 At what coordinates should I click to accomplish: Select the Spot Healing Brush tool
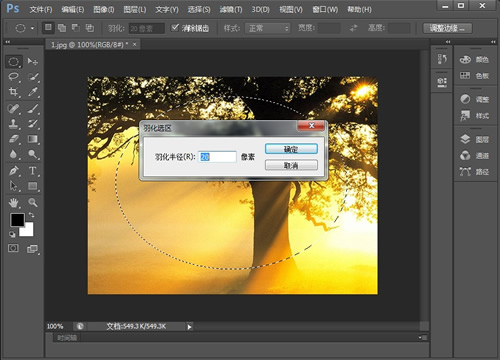pyautogui.click(x=14, y=109)
